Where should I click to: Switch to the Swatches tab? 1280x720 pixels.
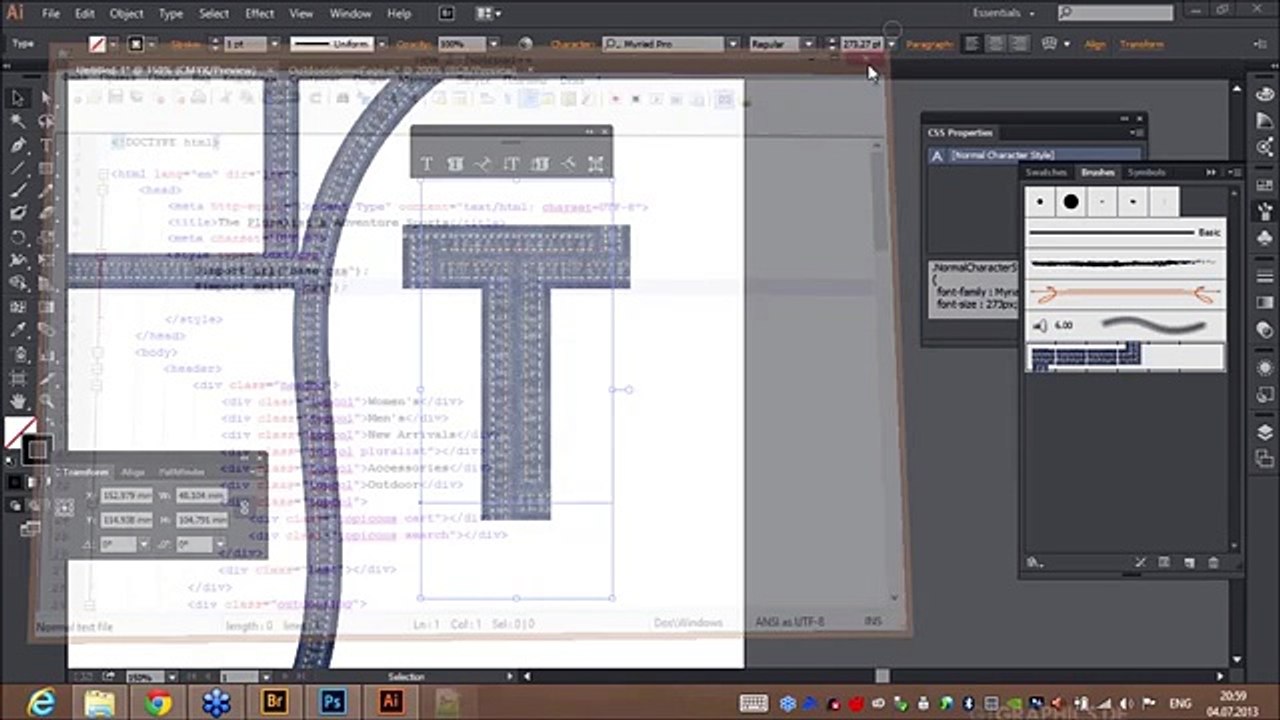click(1046, 172)
